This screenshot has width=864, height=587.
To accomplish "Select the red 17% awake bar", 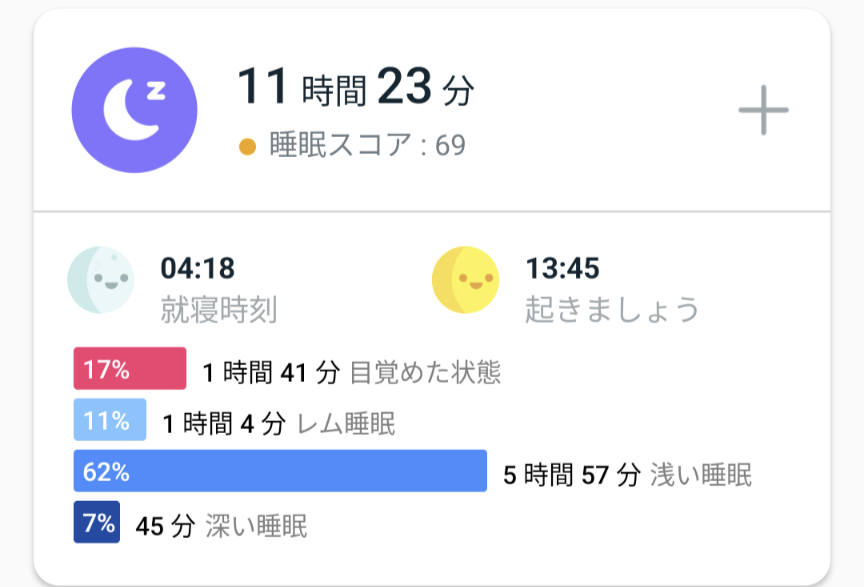I will pyautogui.click(x=130, y=369).
